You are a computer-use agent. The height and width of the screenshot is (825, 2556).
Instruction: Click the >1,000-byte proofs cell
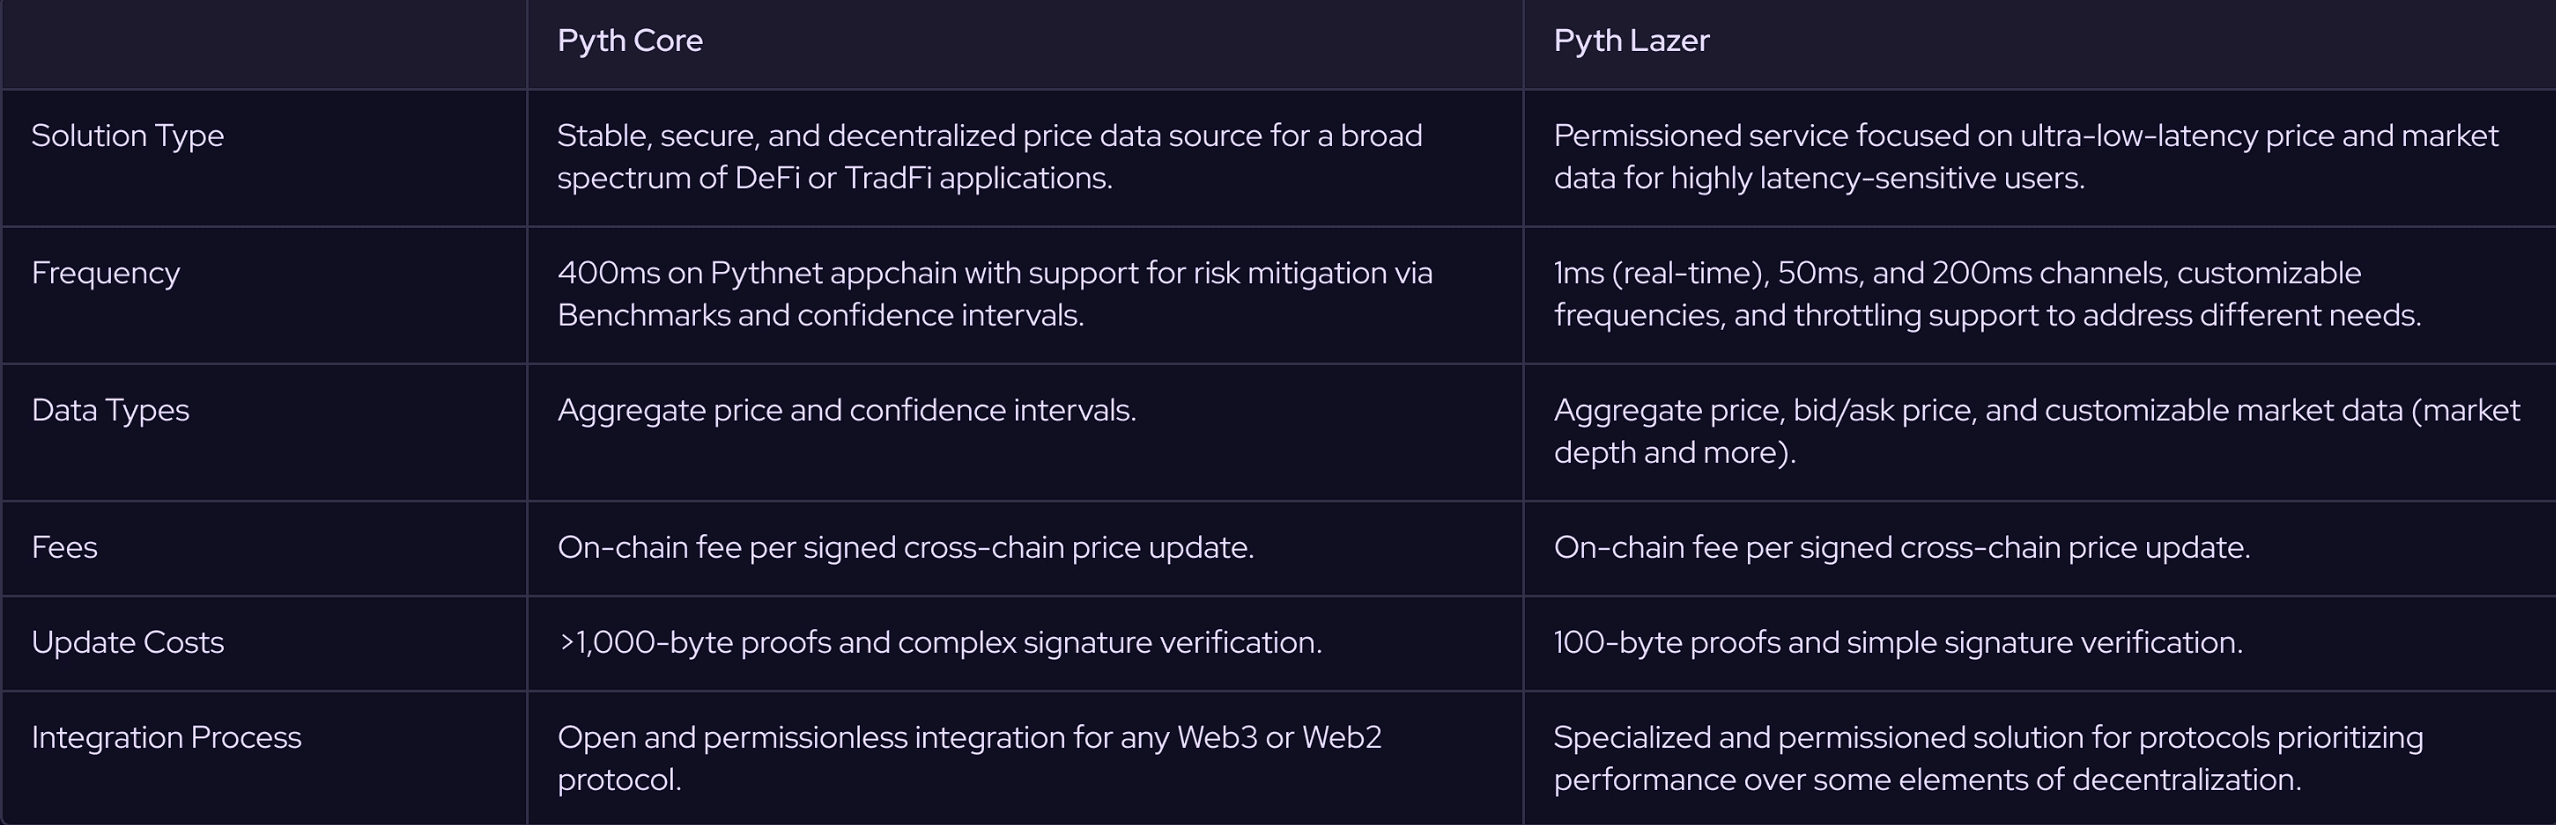click(940, 642)
